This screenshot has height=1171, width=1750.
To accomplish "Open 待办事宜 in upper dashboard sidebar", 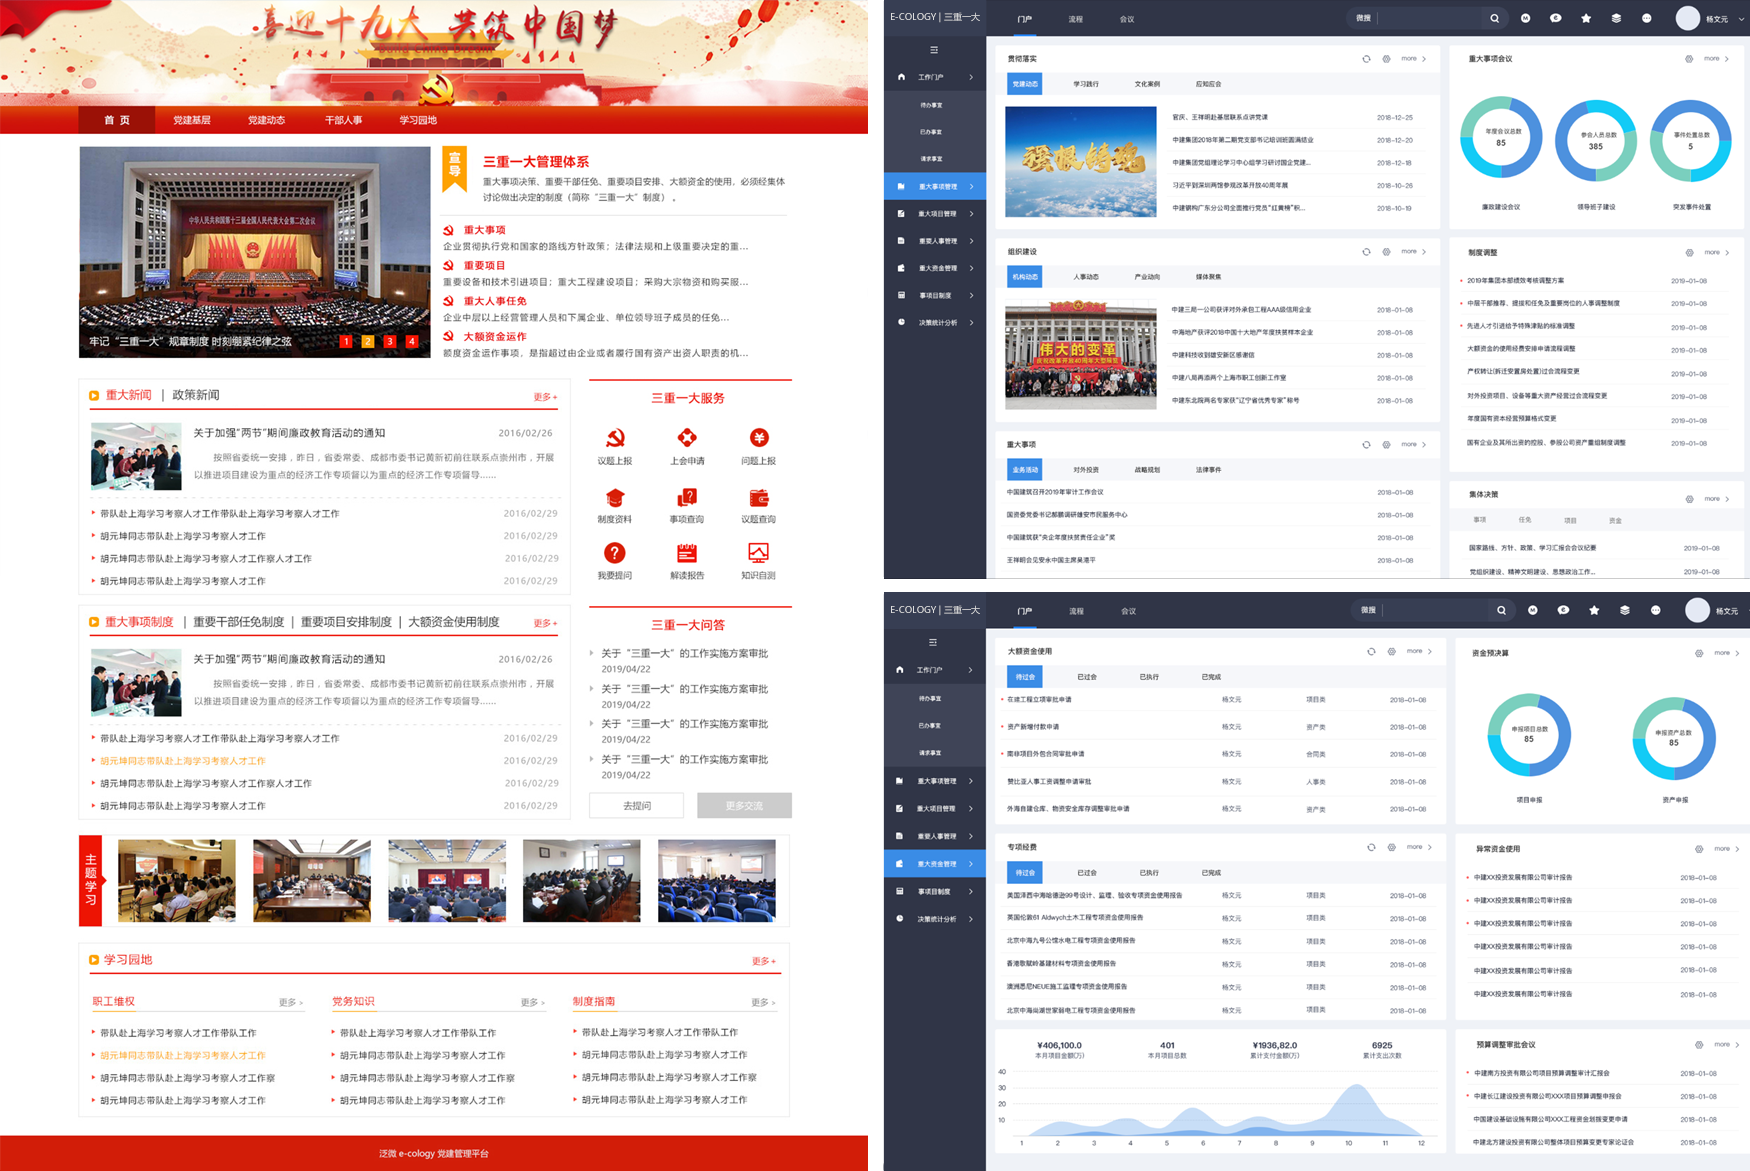I will [x=931, y=105].
